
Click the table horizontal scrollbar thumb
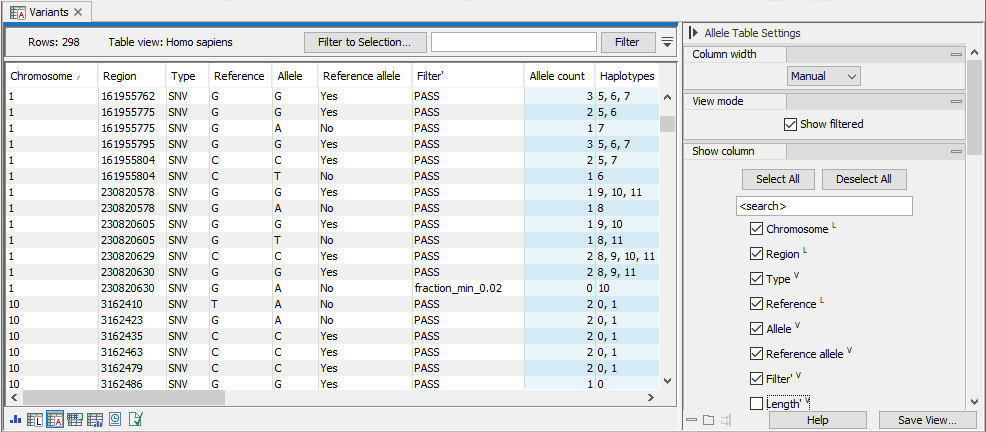coord(124,397)
